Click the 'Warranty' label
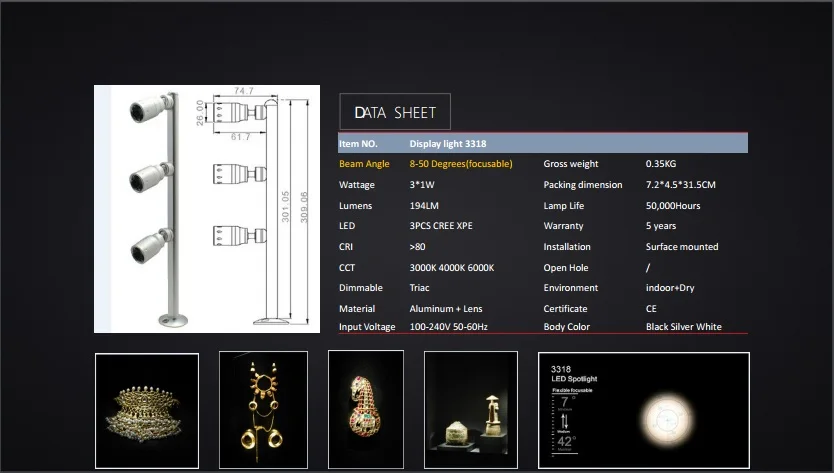The height and width of the screenshot is (473, 834). (x=563, y=226)
